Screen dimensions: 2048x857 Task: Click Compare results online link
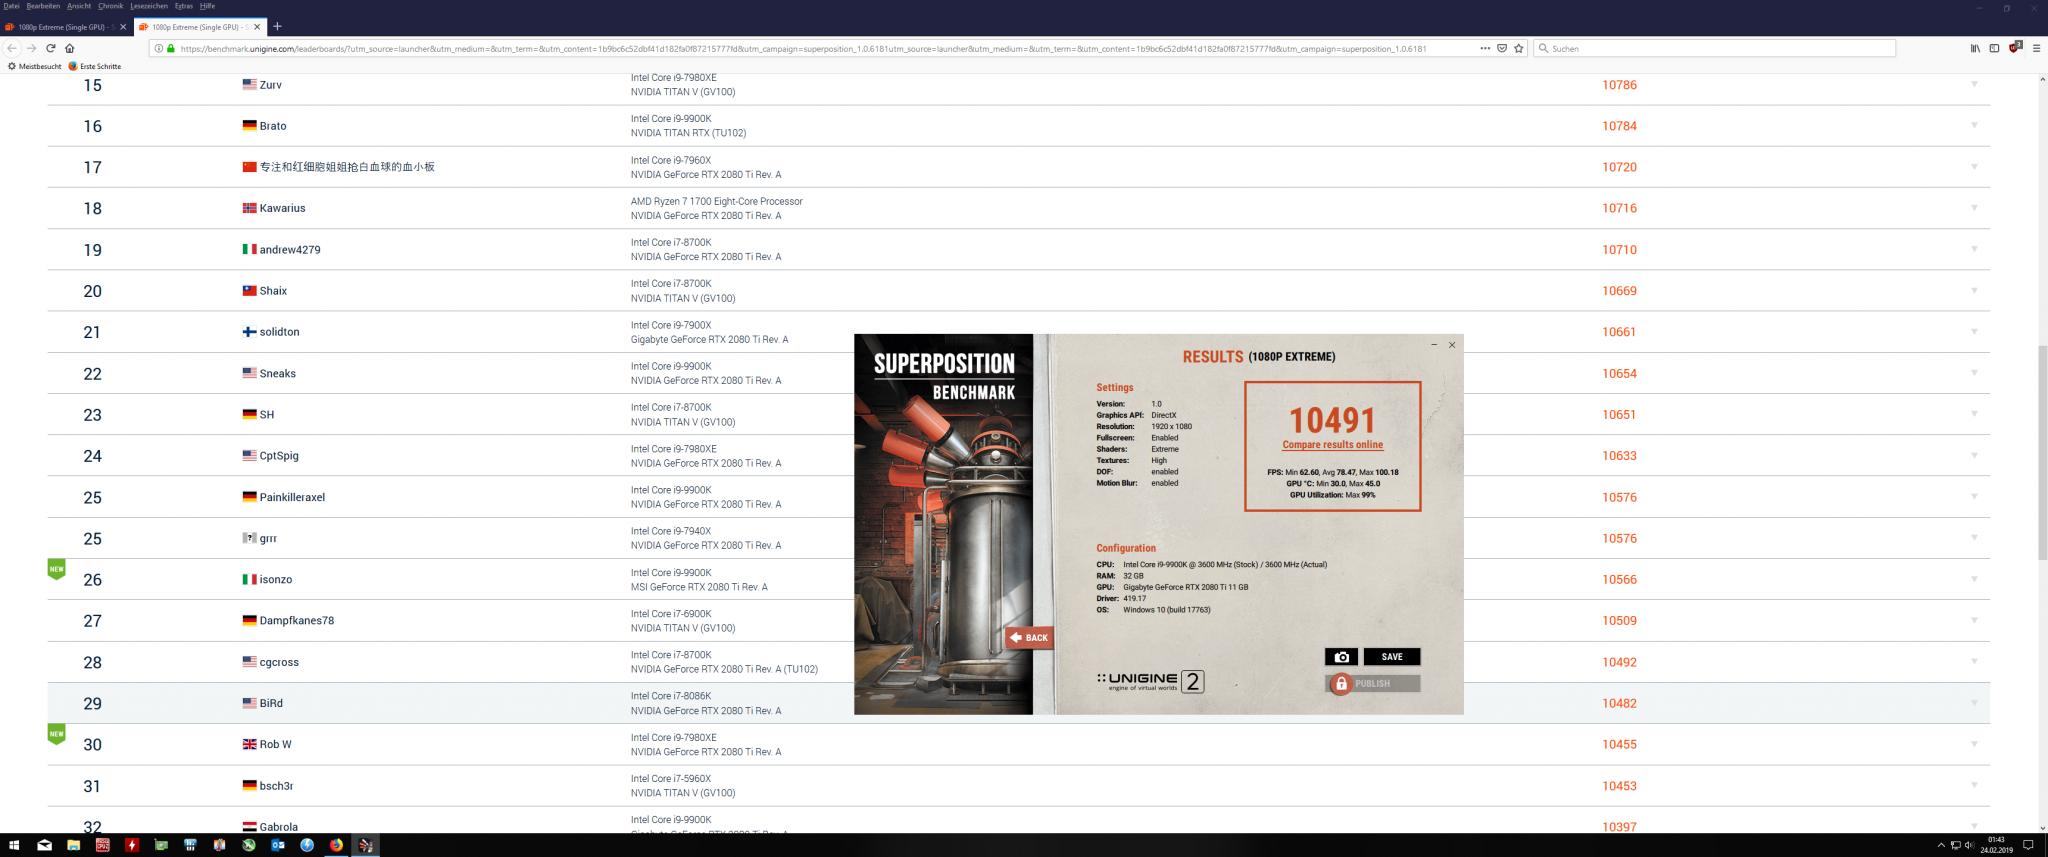coord(1332,445)
